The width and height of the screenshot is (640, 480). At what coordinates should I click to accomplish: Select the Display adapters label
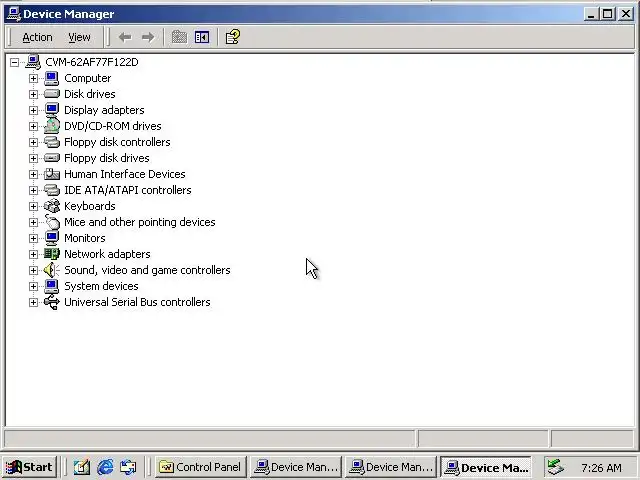[x=104, y=110]
